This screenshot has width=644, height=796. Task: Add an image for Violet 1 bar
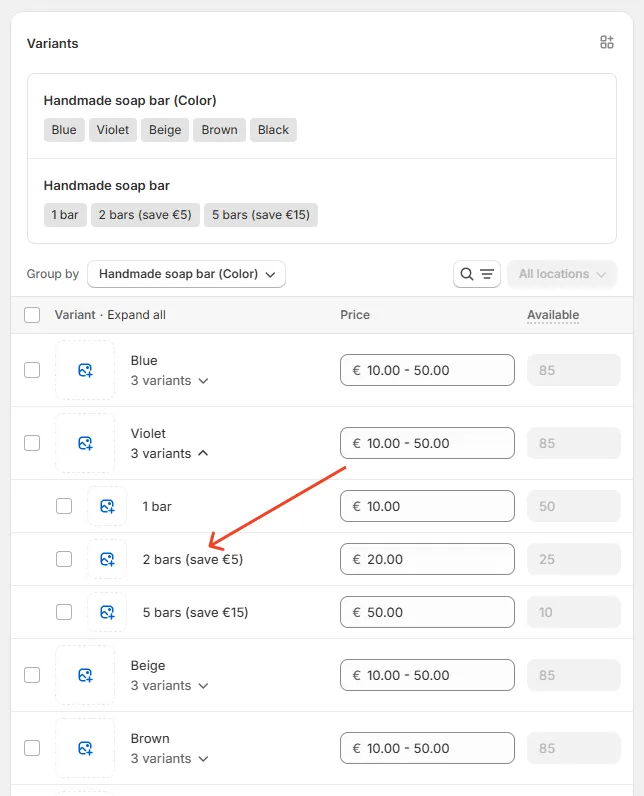[107, 506]
